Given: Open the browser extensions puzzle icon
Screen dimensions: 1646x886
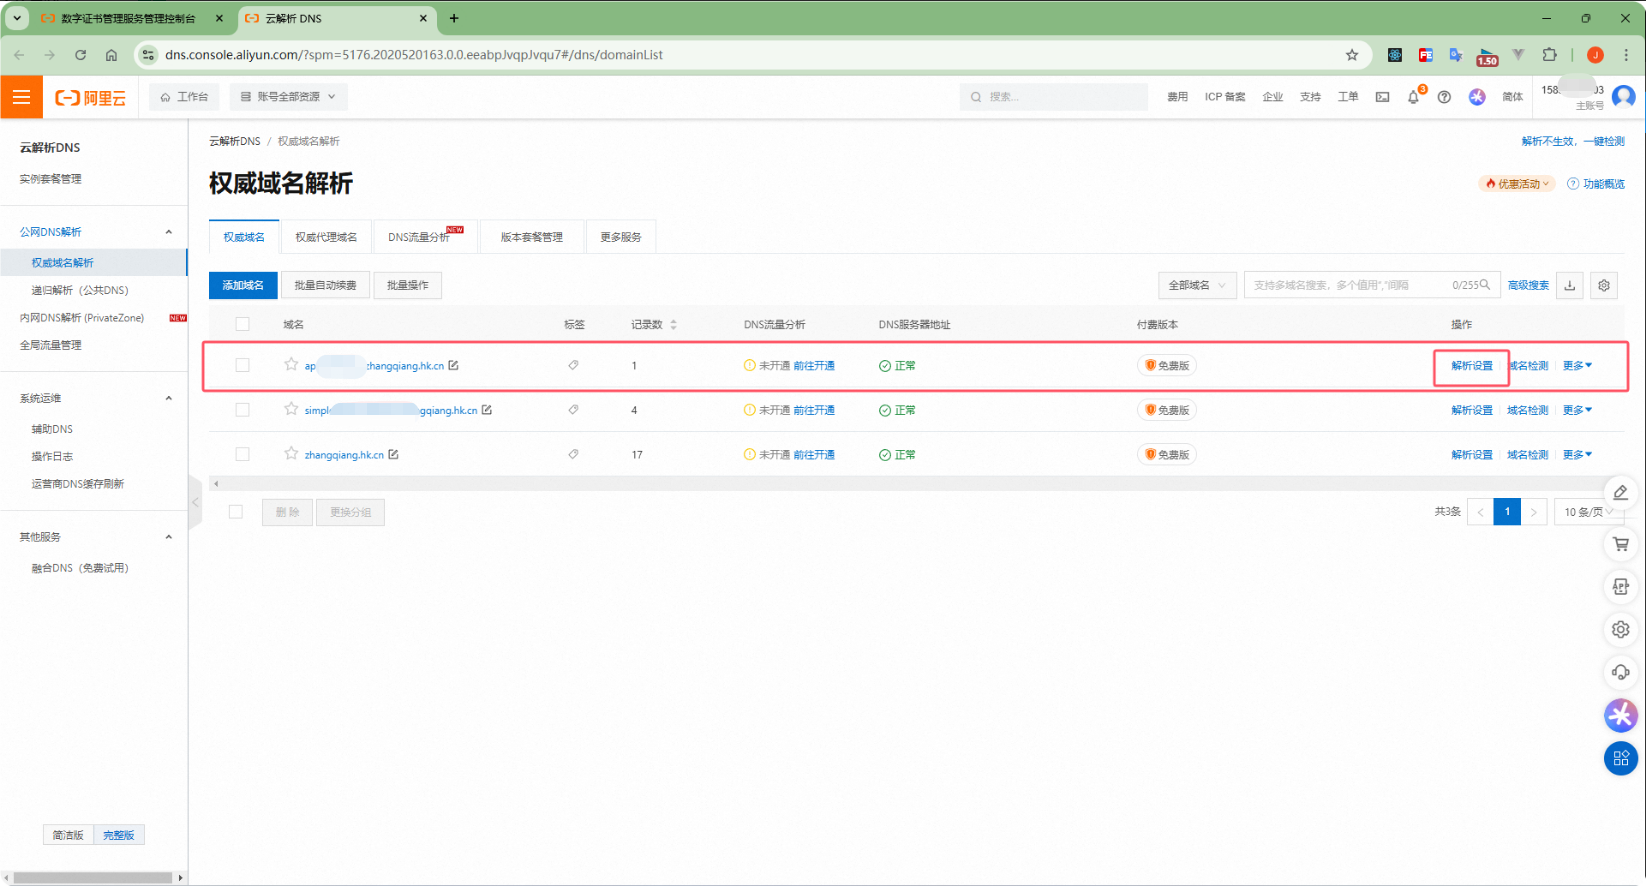Looking at the screenshot, I should [x=1550, y=55].
